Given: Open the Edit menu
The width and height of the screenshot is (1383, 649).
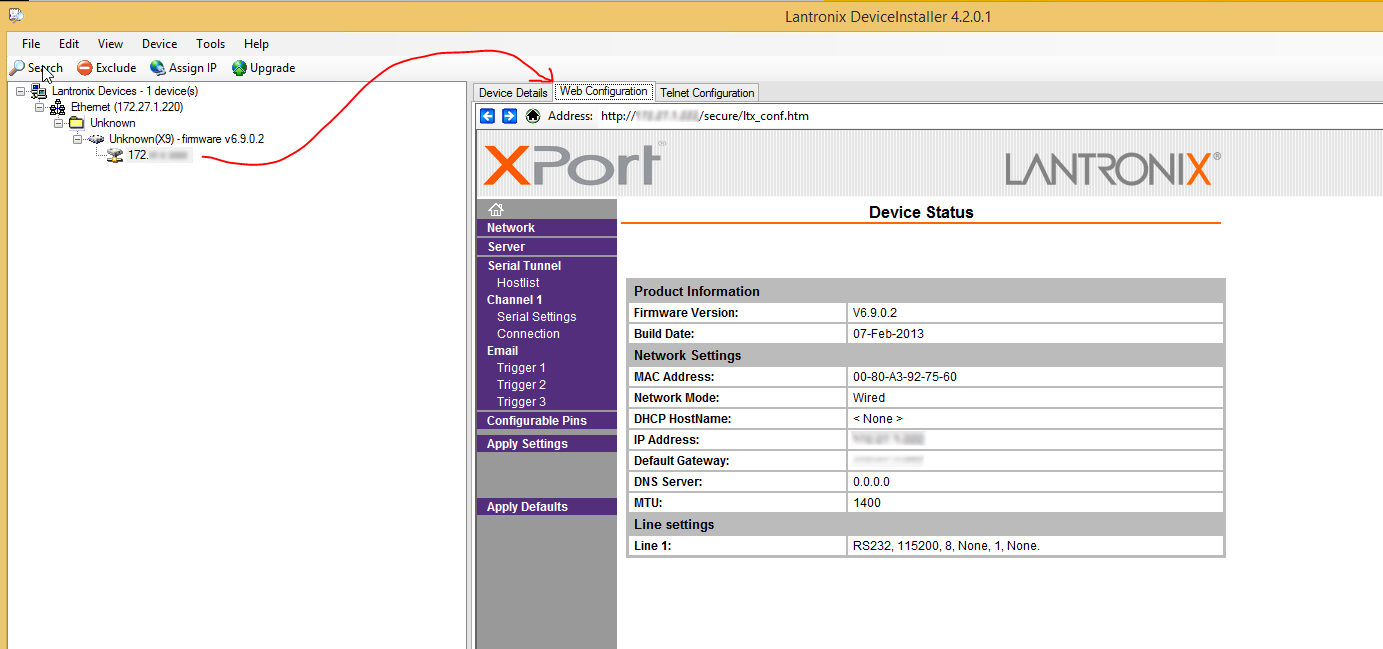Looking at the screenshot, I should click(x=69, y=44).
